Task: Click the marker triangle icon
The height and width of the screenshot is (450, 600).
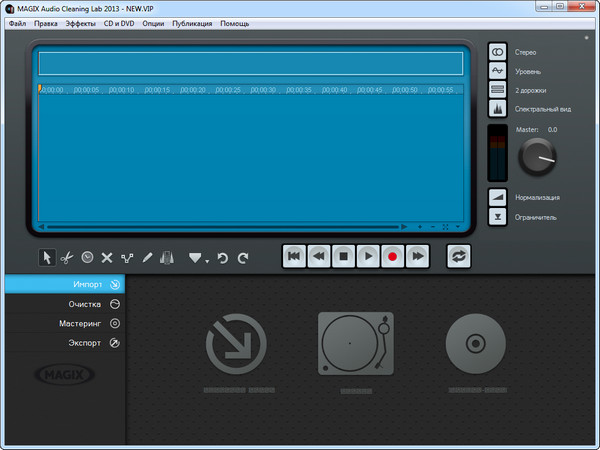Action: pos(195,258)
